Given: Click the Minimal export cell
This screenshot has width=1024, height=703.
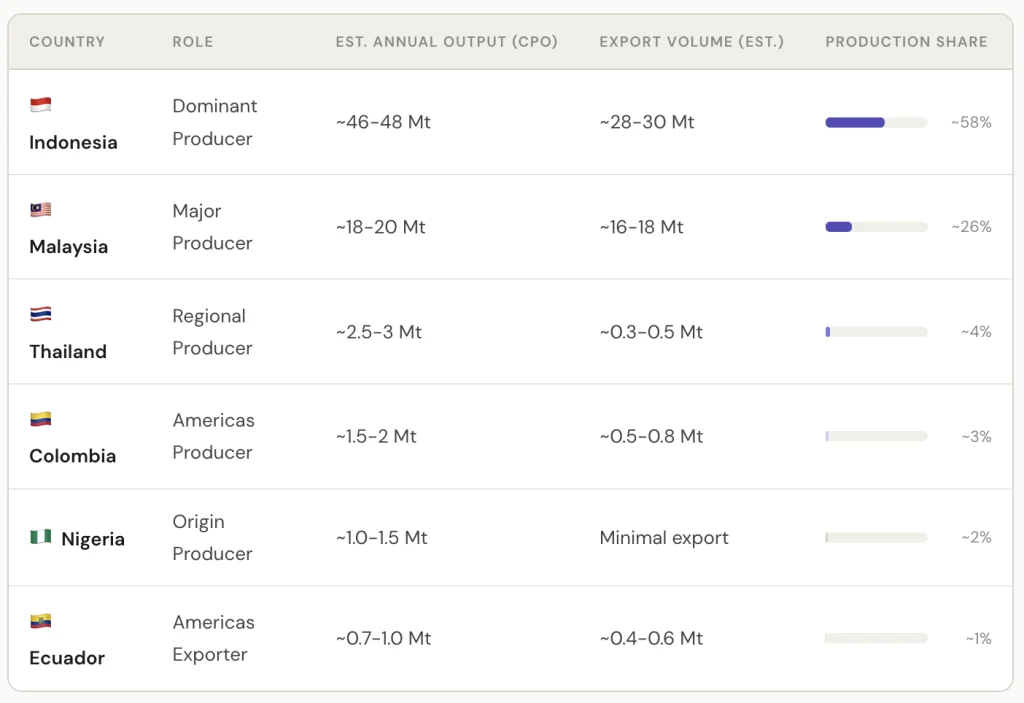Looking at the screenshot, I should click(x=664, y=538).
